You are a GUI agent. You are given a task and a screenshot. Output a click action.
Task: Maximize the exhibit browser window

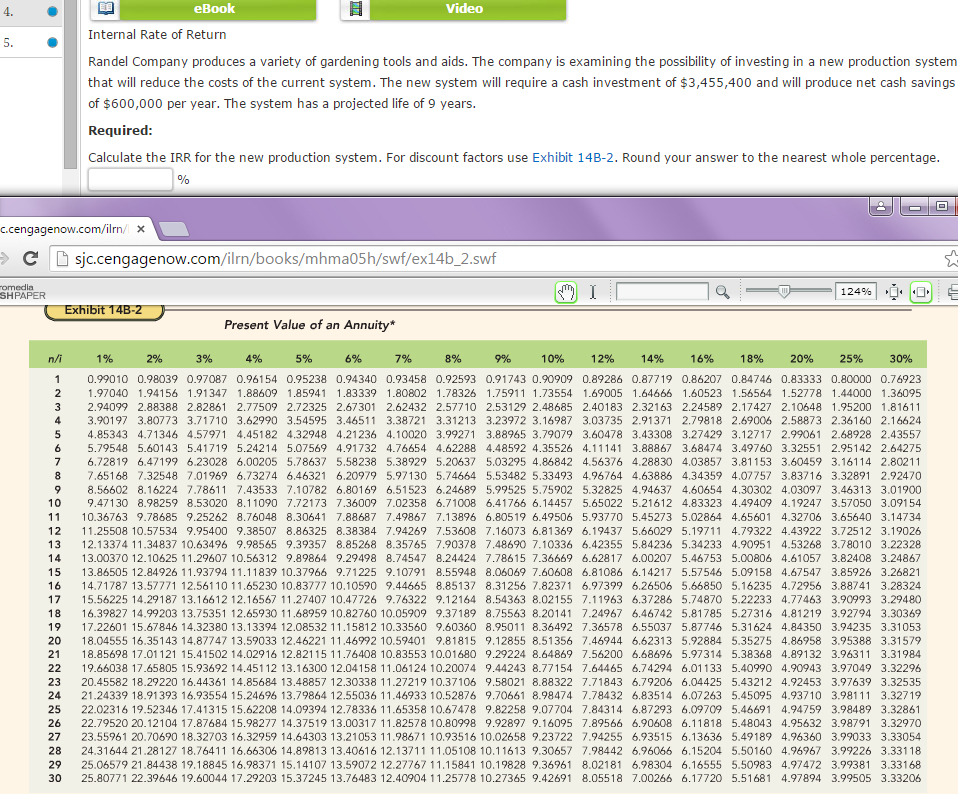pos(943,206)
